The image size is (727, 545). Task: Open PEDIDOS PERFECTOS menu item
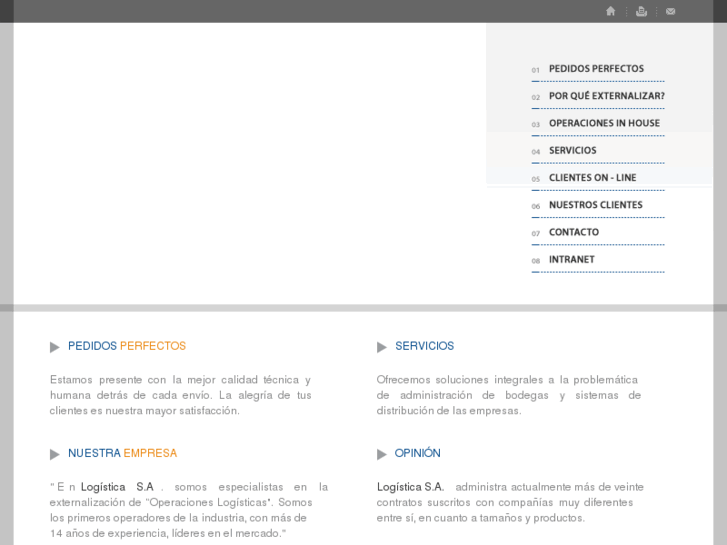pos(596,69)
